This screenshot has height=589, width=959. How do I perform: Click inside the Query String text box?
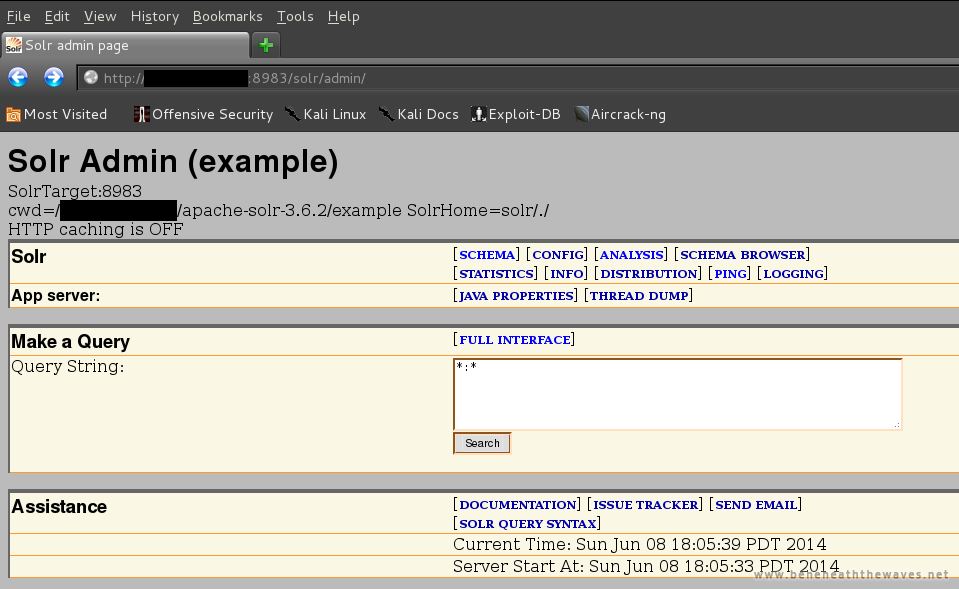[x=677, y=394]
